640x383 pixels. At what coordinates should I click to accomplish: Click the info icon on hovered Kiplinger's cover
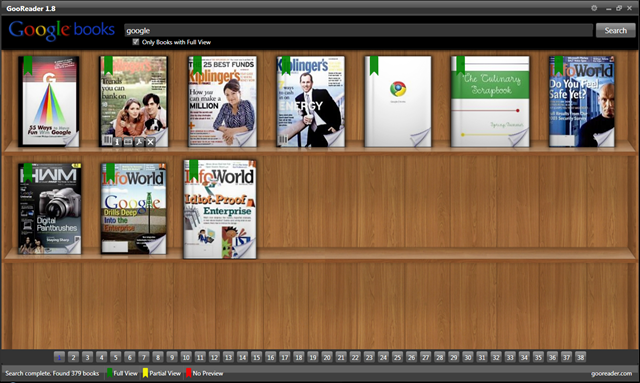click(x=117, y=142)
